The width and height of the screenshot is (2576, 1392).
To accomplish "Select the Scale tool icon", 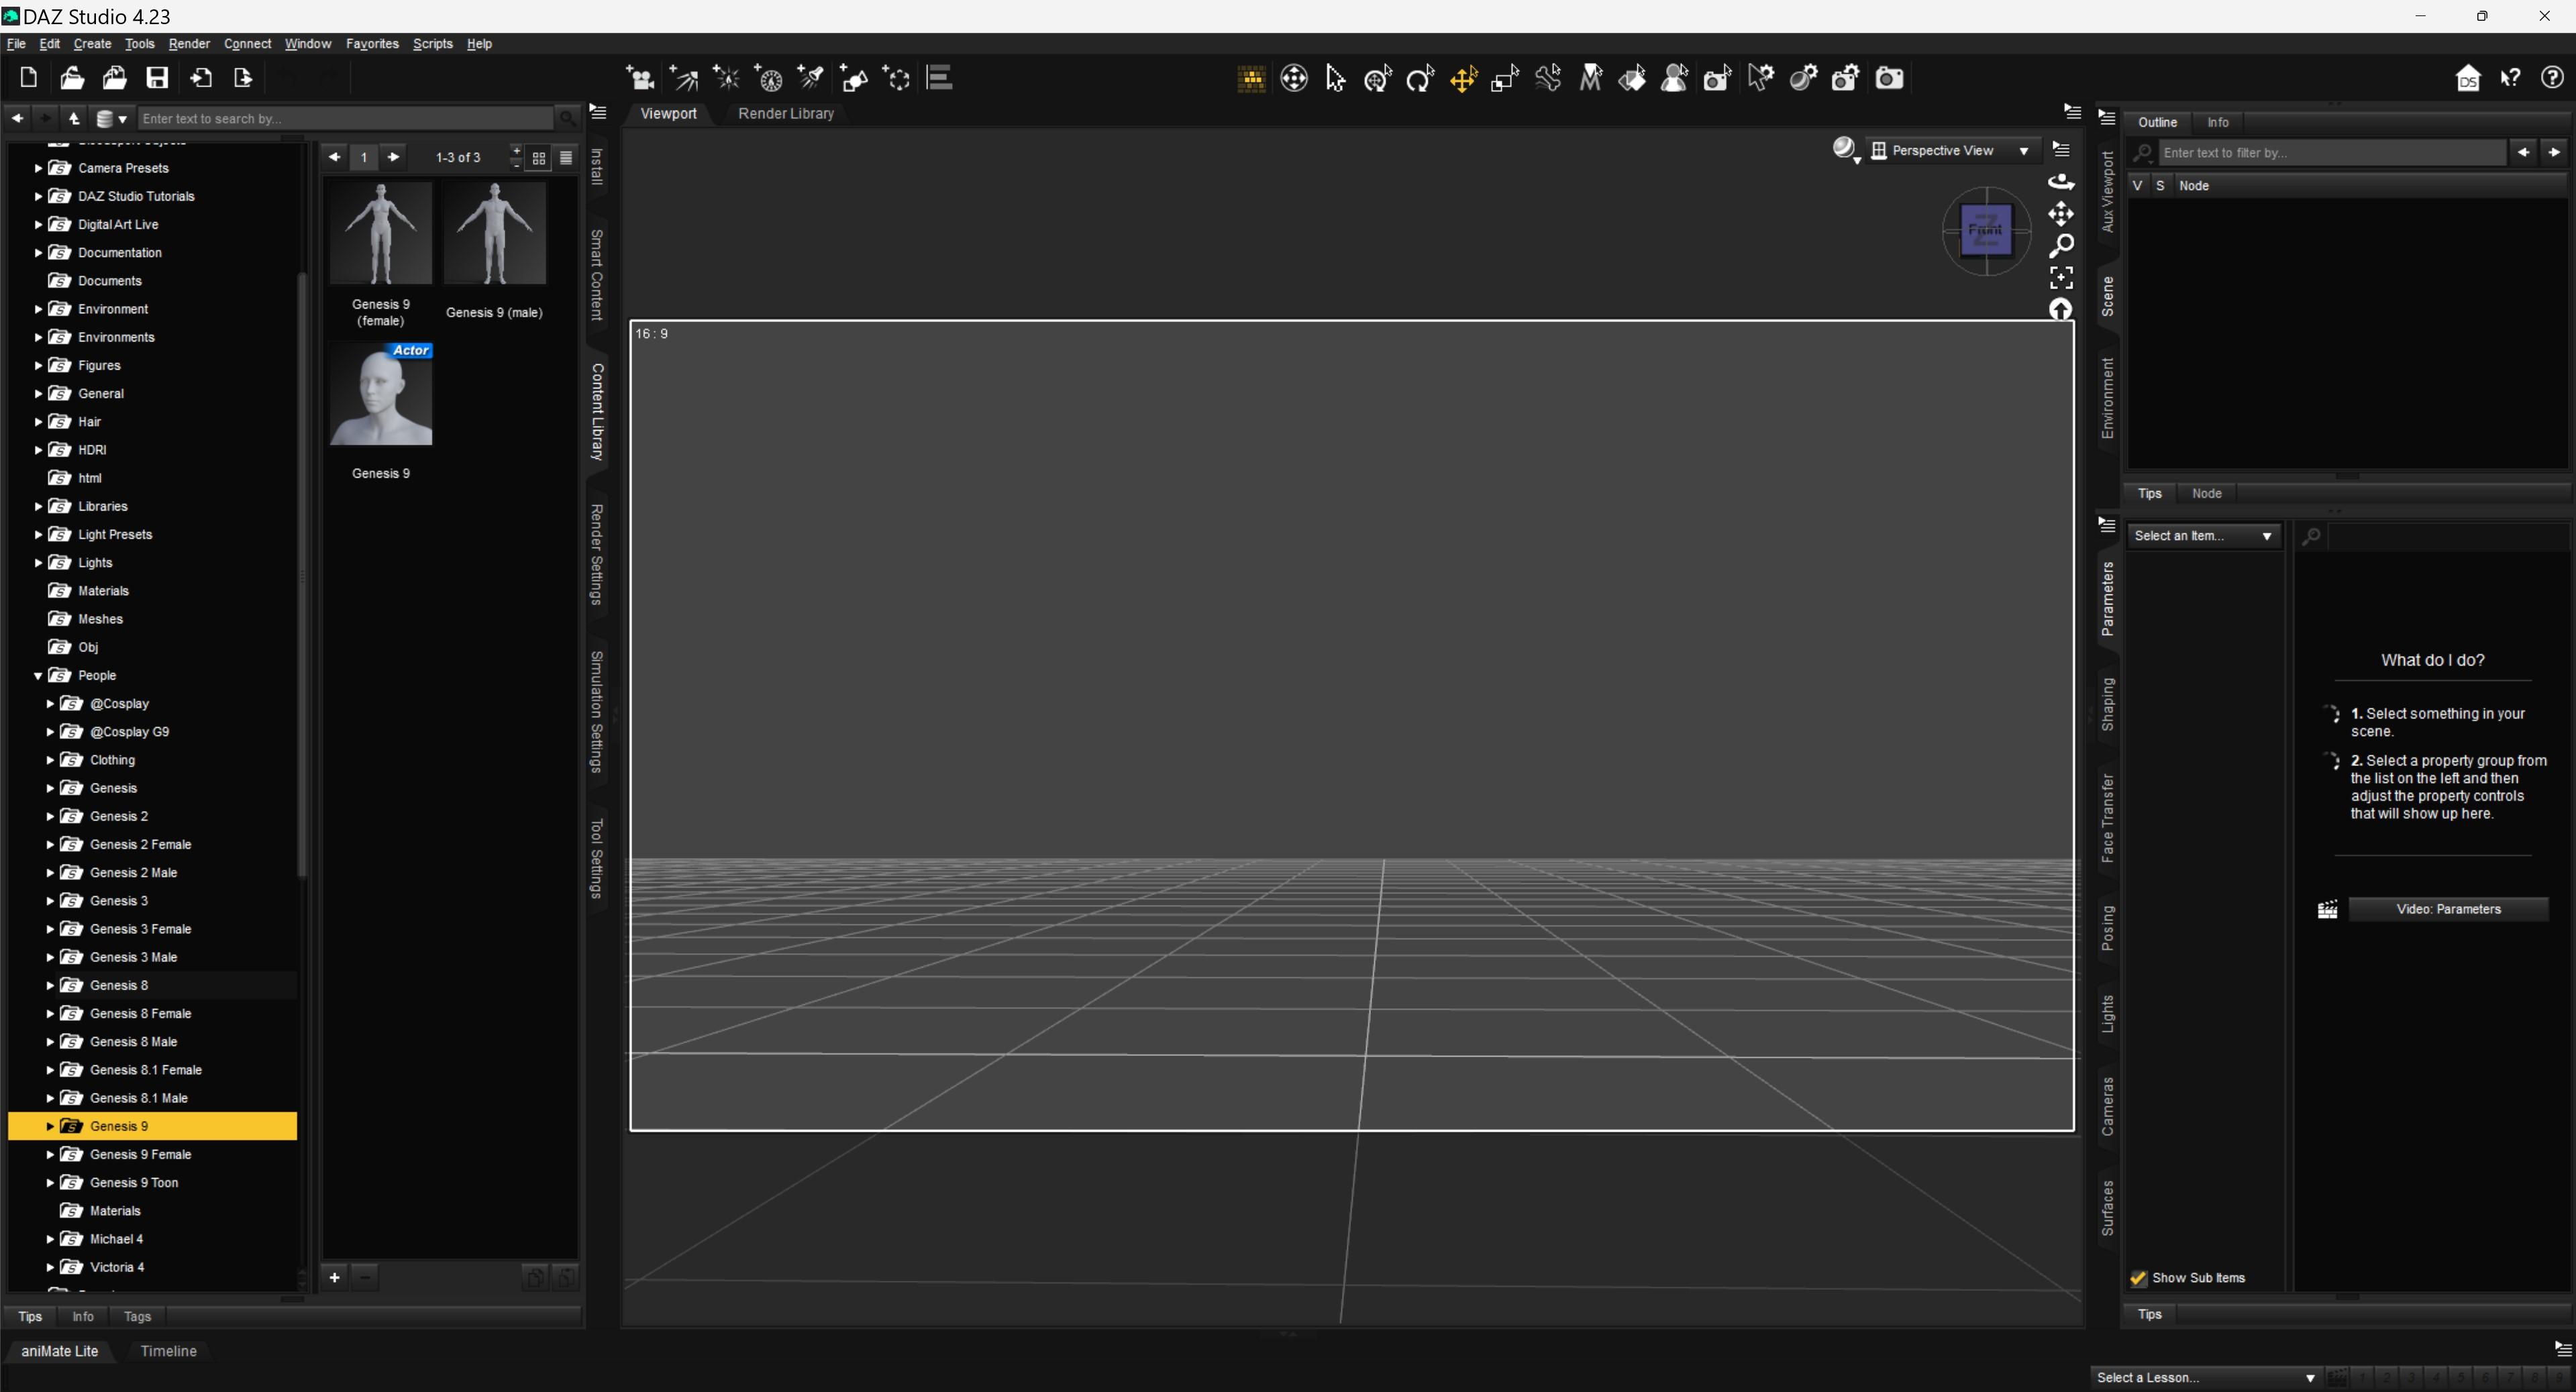I will tap(1505, 78).
